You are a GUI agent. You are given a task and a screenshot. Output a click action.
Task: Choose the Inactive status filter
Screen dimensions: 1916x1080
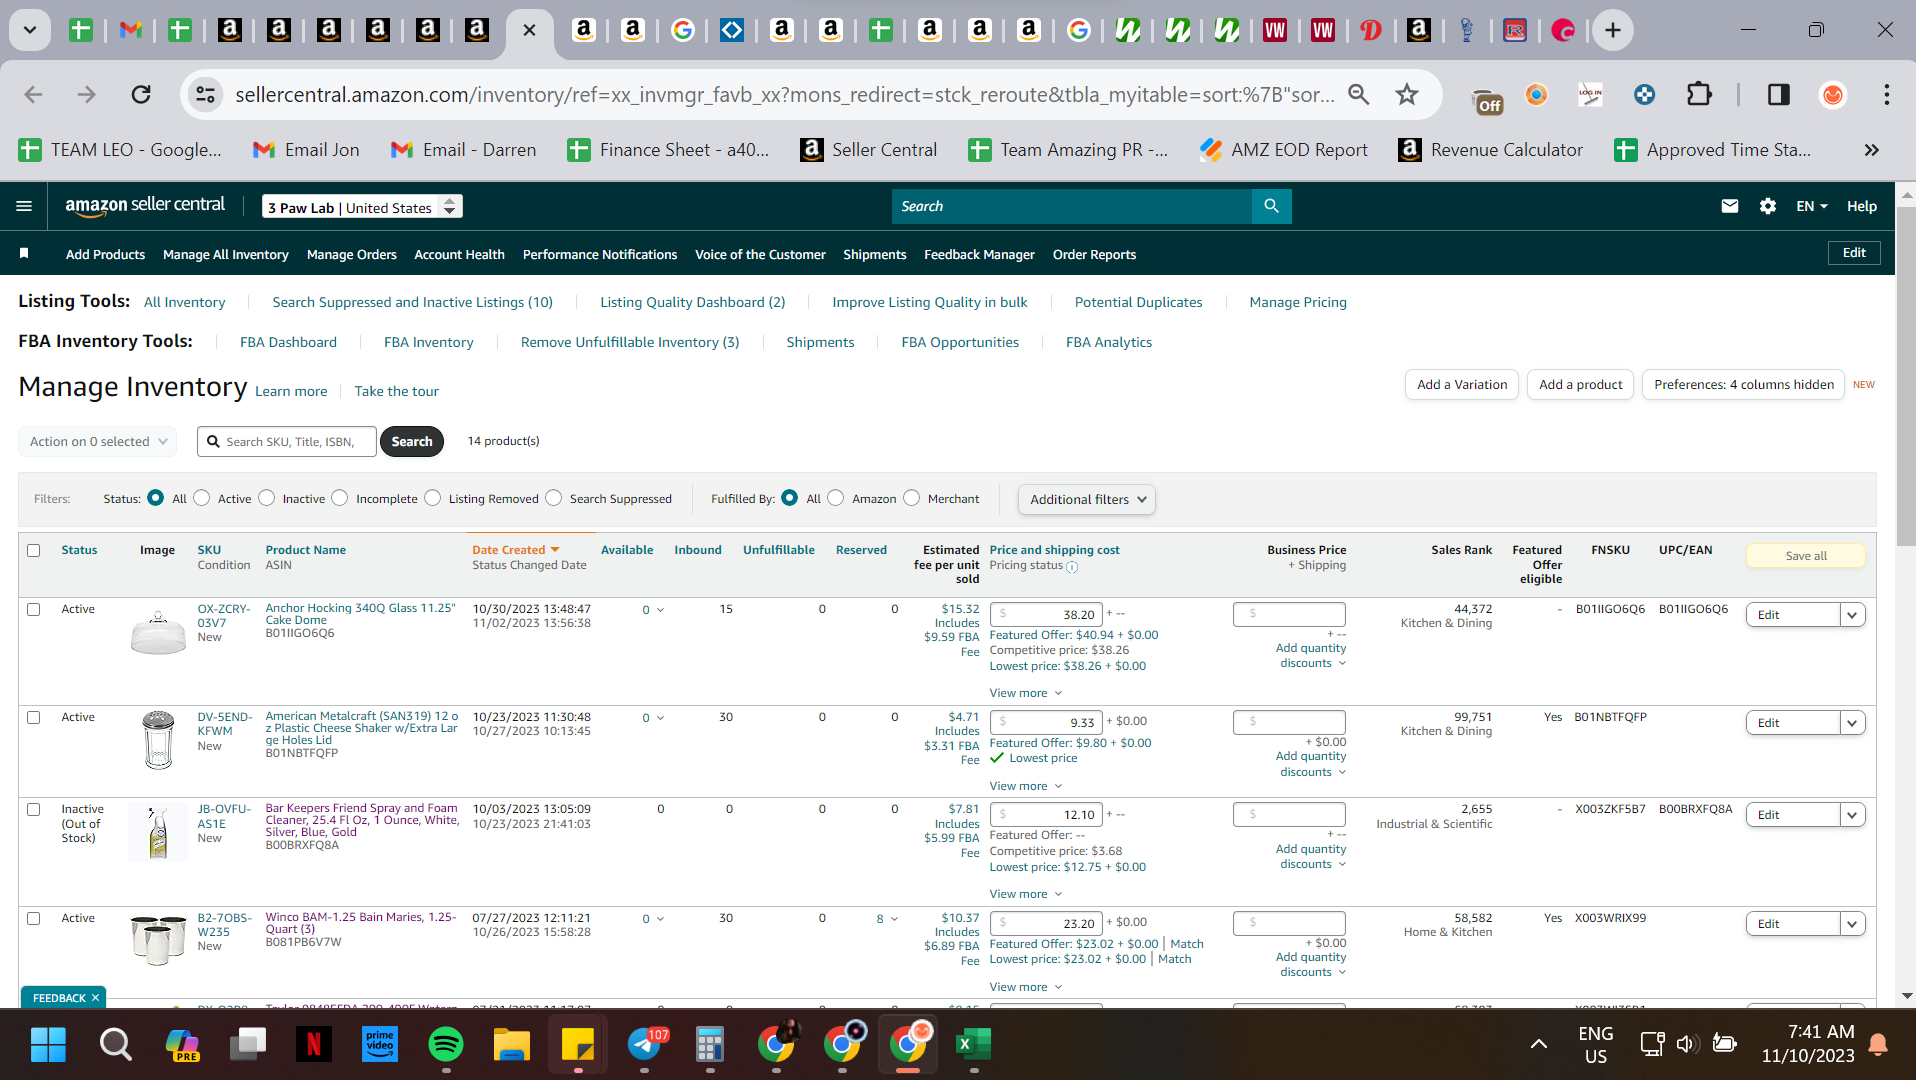pyautogui.click(x=267, y=498)
